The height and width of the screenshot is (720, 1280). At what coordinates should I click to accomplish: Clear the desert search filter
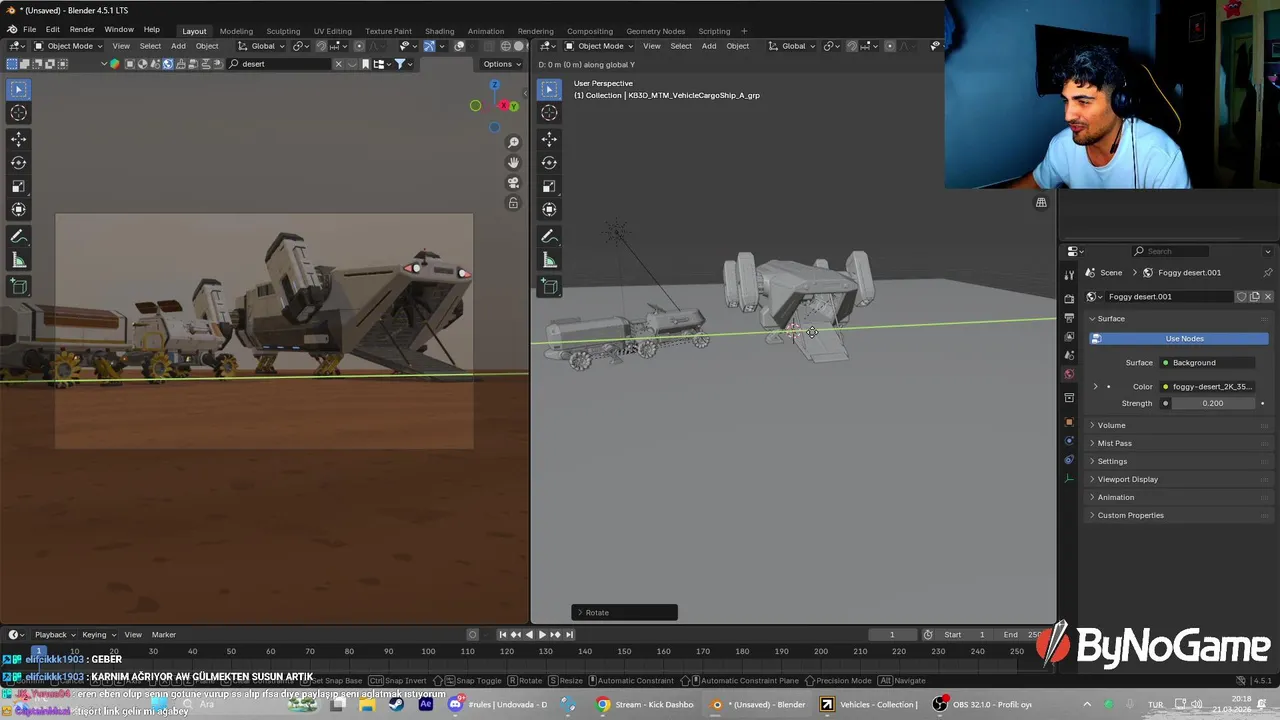pyautogui.click(x=338, y=64)
